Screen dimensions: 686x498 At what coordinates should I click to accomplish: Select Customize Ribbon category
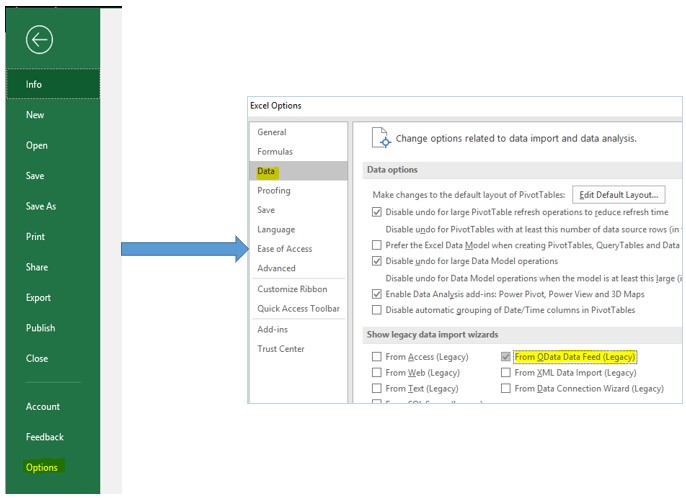pos(299,289)
